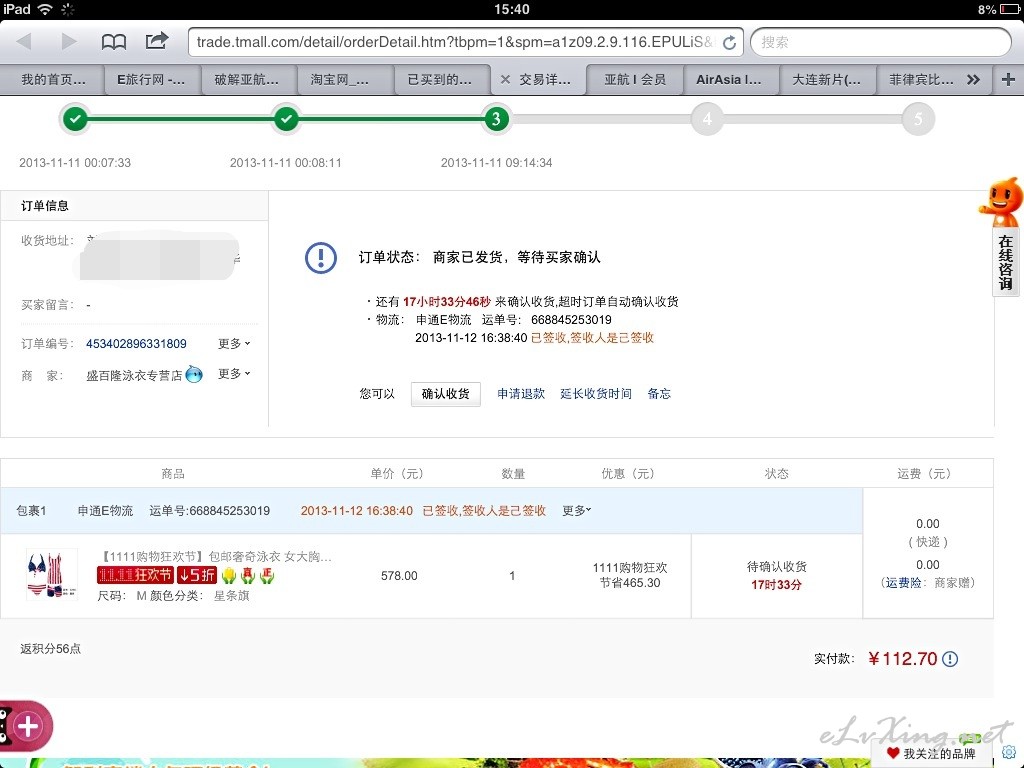This screenshot has height=768, width=1024.
Task: Open order number 453402896331809 link
Action: pos(136,344)
